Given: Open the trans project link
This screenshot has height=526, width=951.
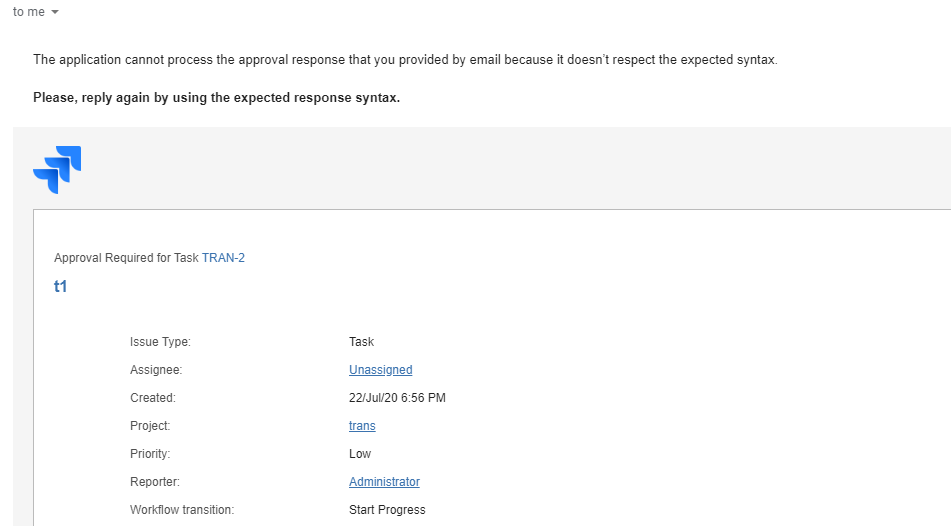Looking at the screenshot, I should [362, 426].
